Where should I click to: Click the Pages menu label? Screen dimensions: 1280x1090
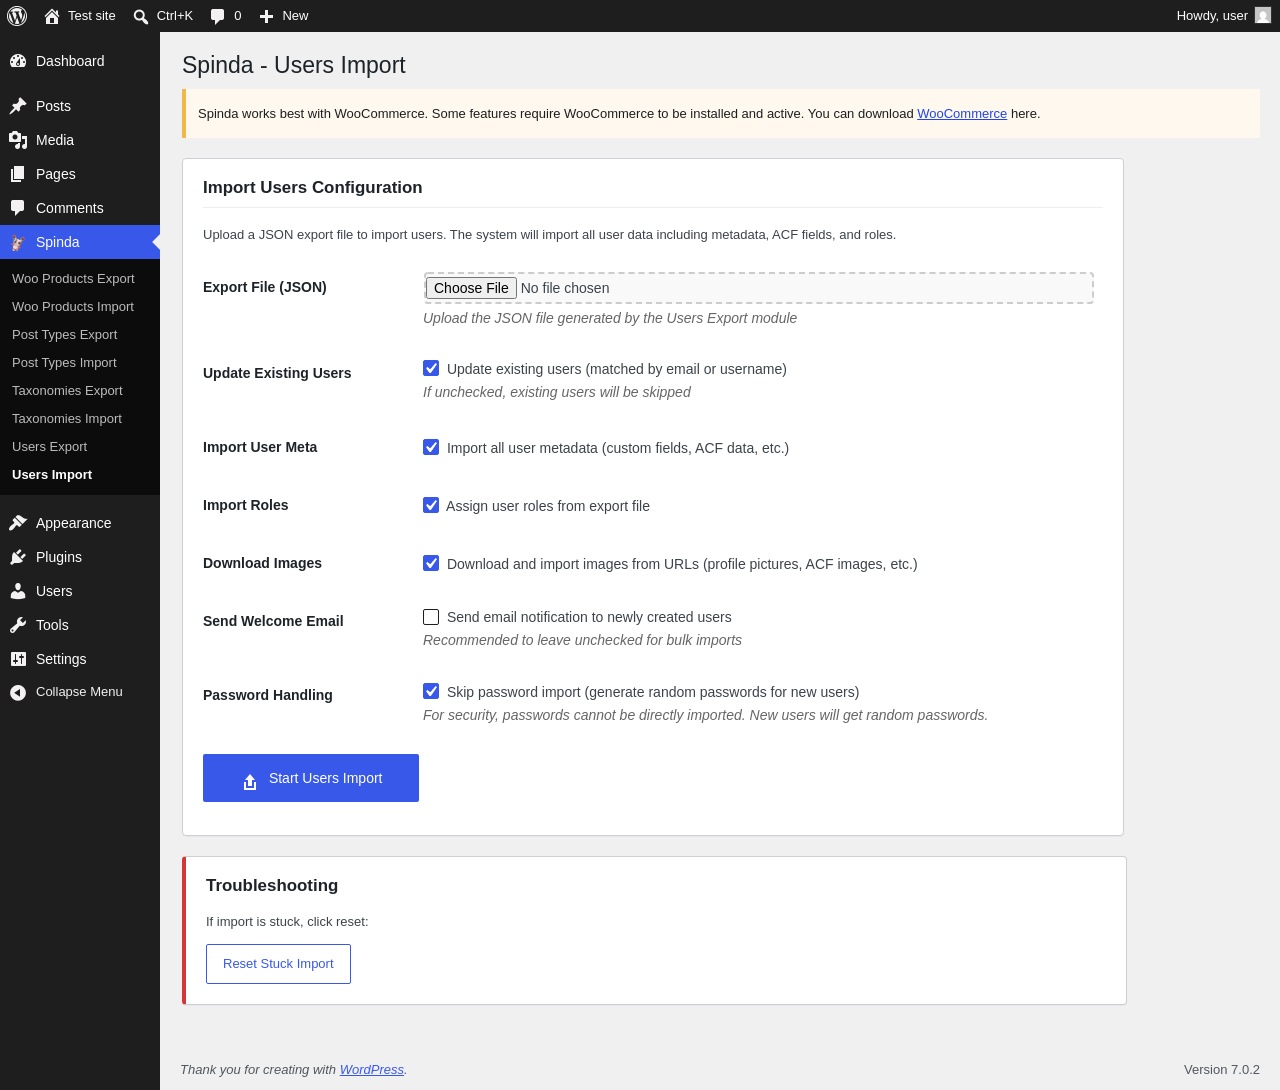coord(56,174)
